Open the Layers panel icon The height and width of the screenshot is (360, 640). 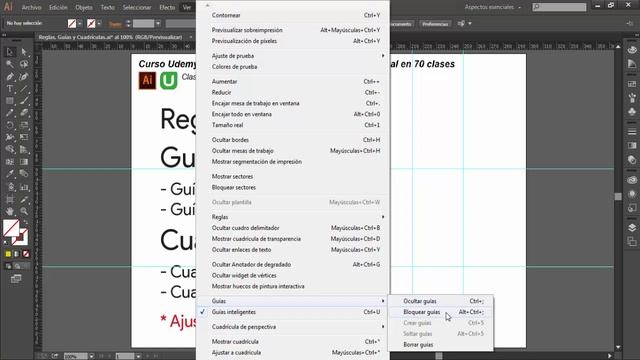coord(632,228)
